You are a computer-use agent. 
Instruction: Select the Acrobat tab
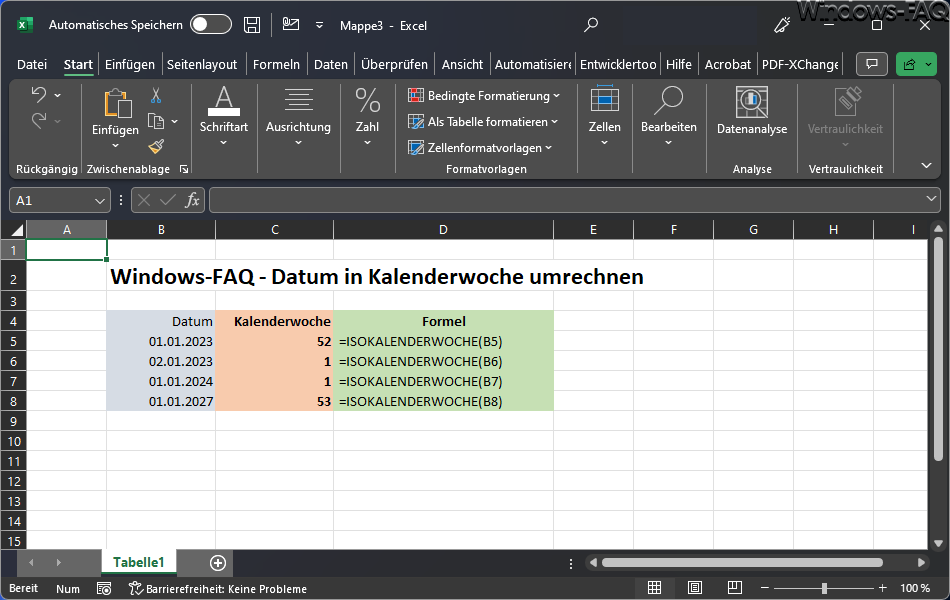728,64
